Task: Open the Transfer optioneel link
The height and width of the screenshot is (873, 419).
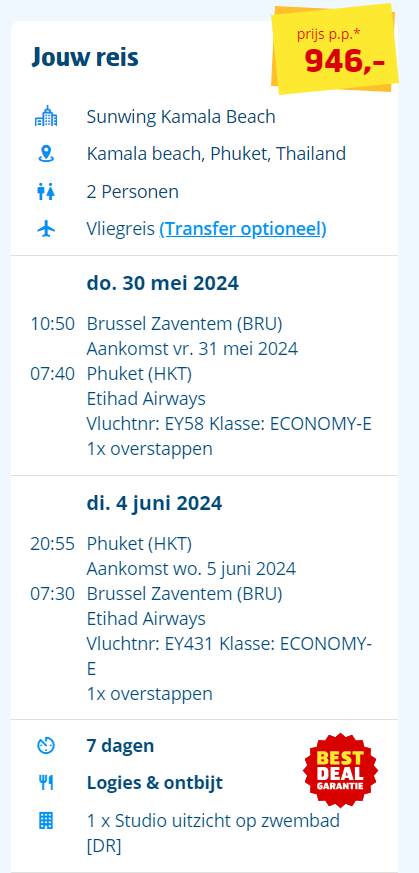Action: pos(243,229)
